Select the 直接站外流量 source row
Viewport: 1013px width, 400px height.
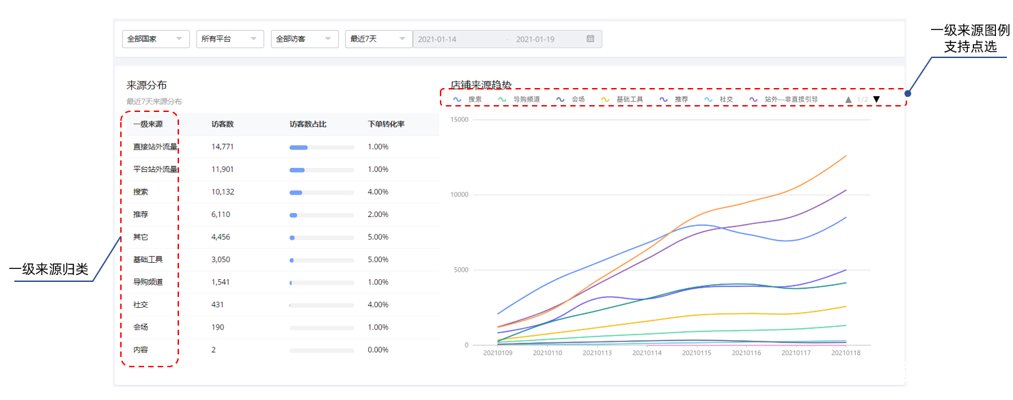click(280, 147)
